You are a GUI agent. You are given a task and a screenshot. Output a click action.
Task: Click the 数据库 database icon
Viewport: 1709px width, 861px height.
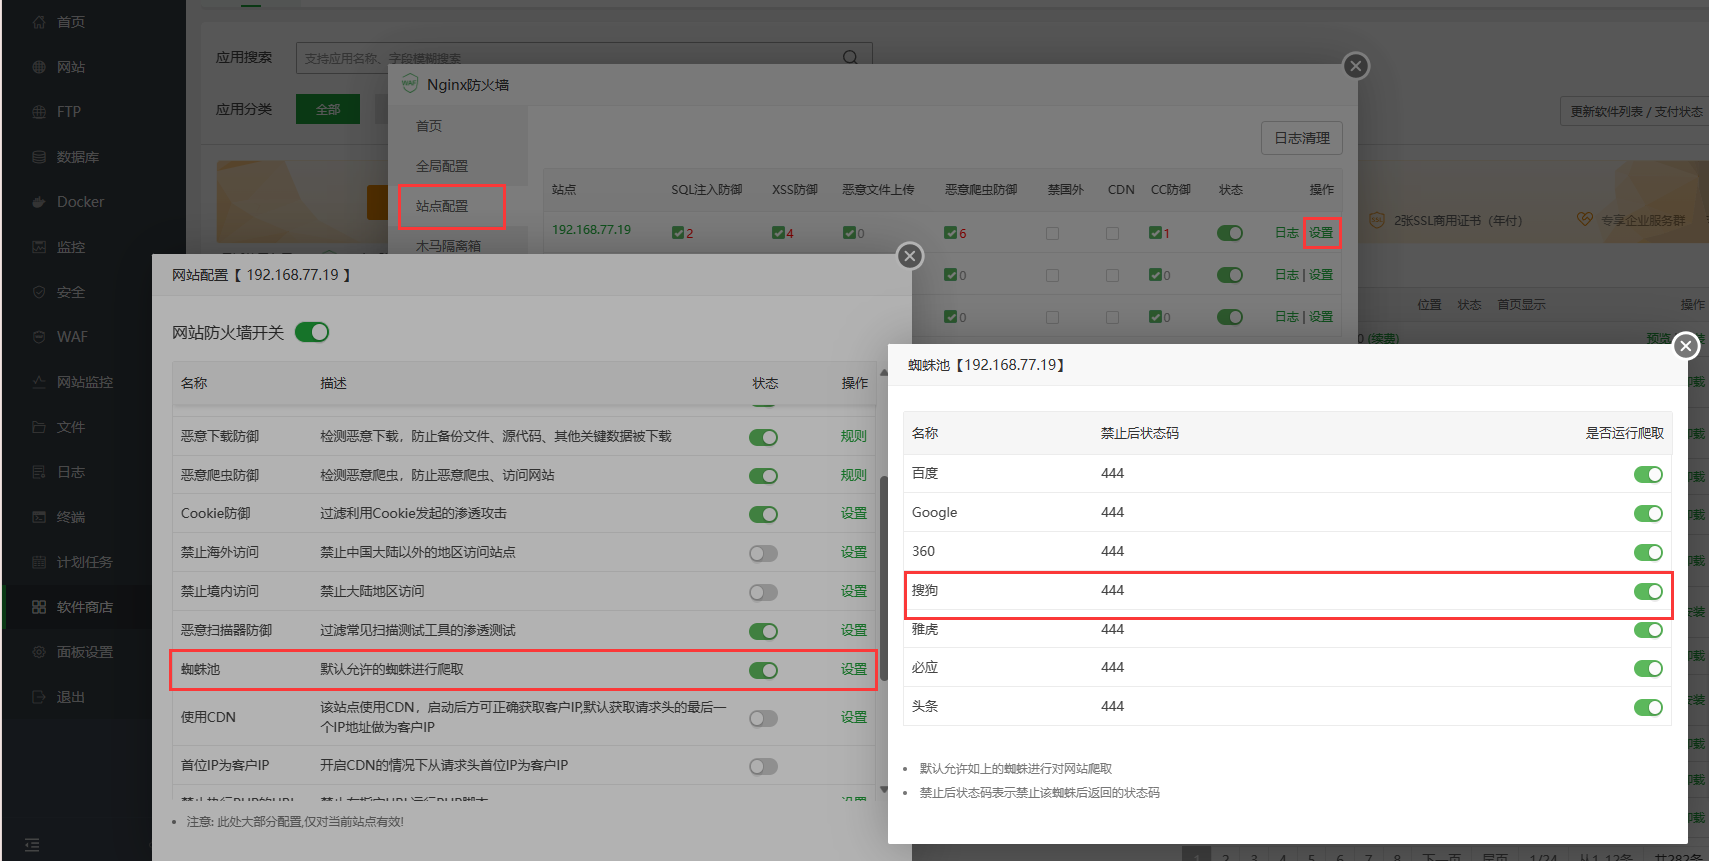(39, 157)
